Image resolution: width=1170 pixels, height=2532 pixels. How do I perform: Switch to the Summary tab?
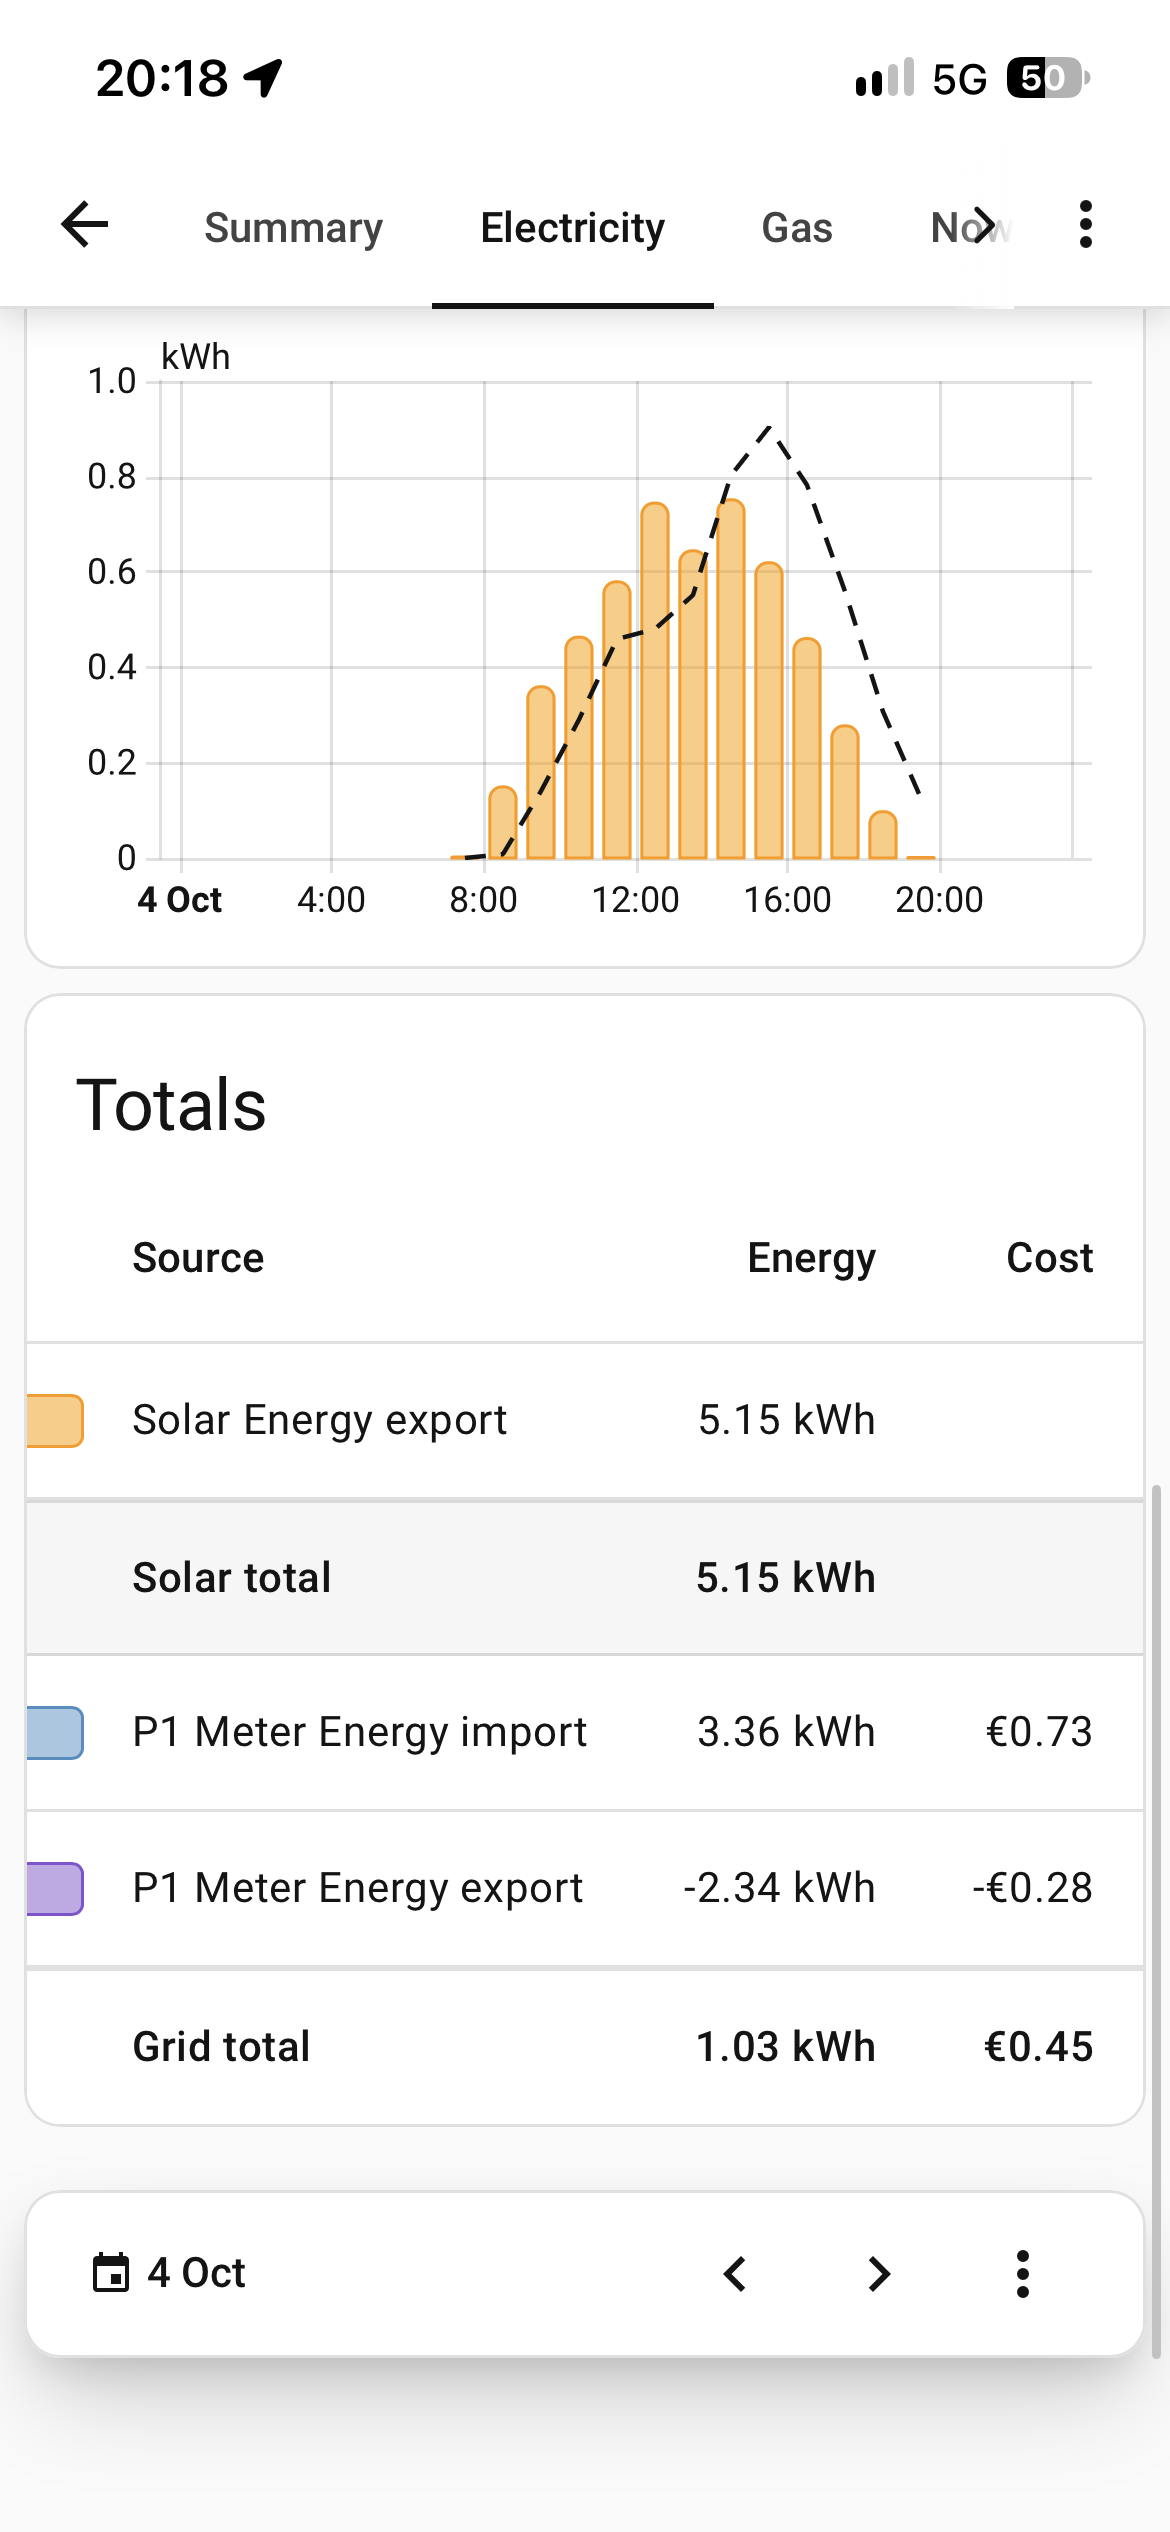tap(293, 228)
